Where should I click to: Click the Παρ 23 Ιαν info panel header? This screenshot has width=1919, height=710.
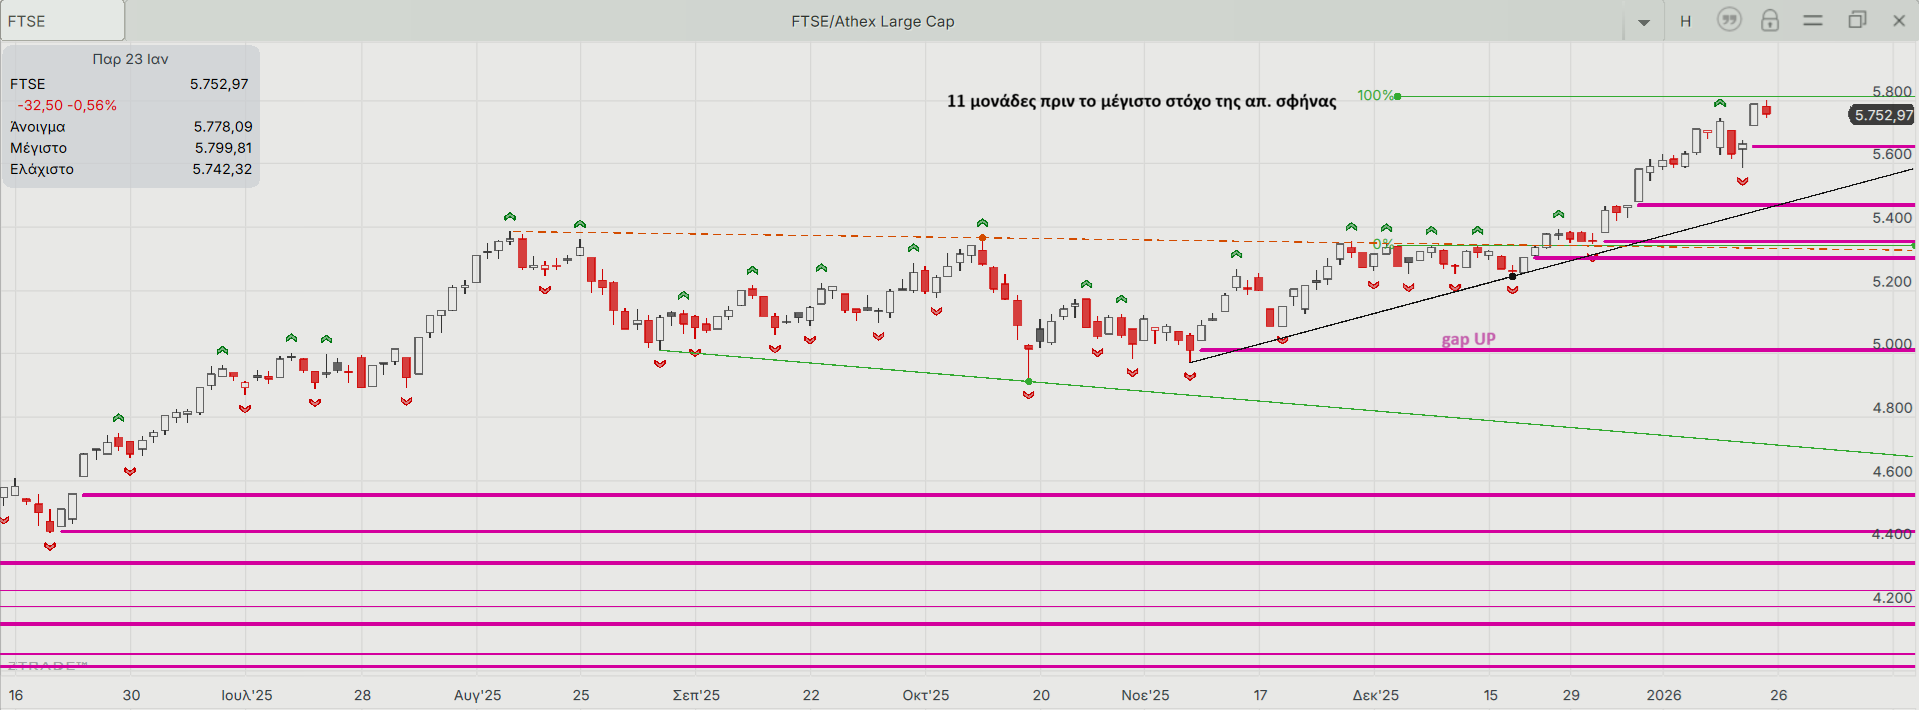click(x=130, y=59)
